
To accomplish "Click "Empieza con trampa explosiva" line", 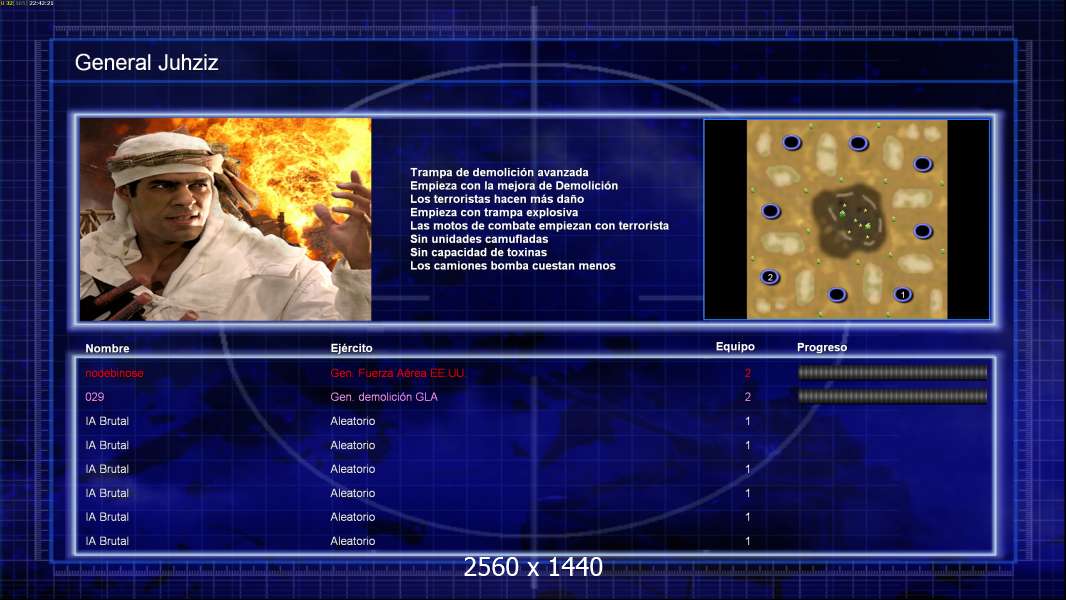I will [x=494, y=212].
